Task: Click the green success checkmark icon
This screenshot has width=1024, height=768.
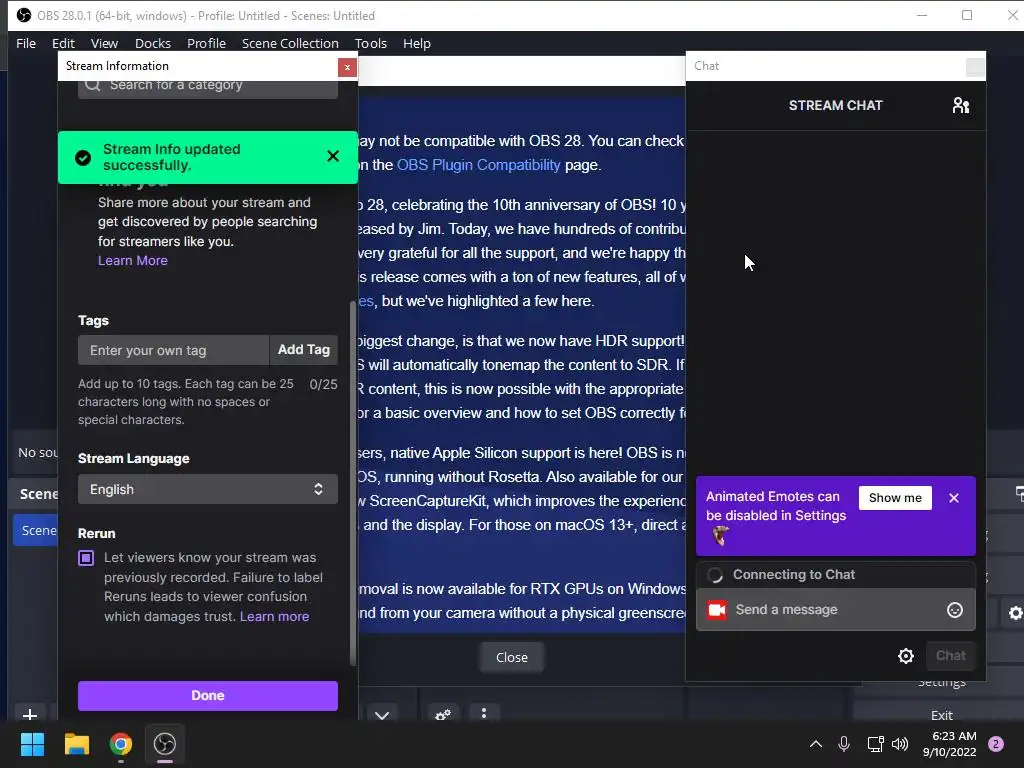Action: pos(83,157)
